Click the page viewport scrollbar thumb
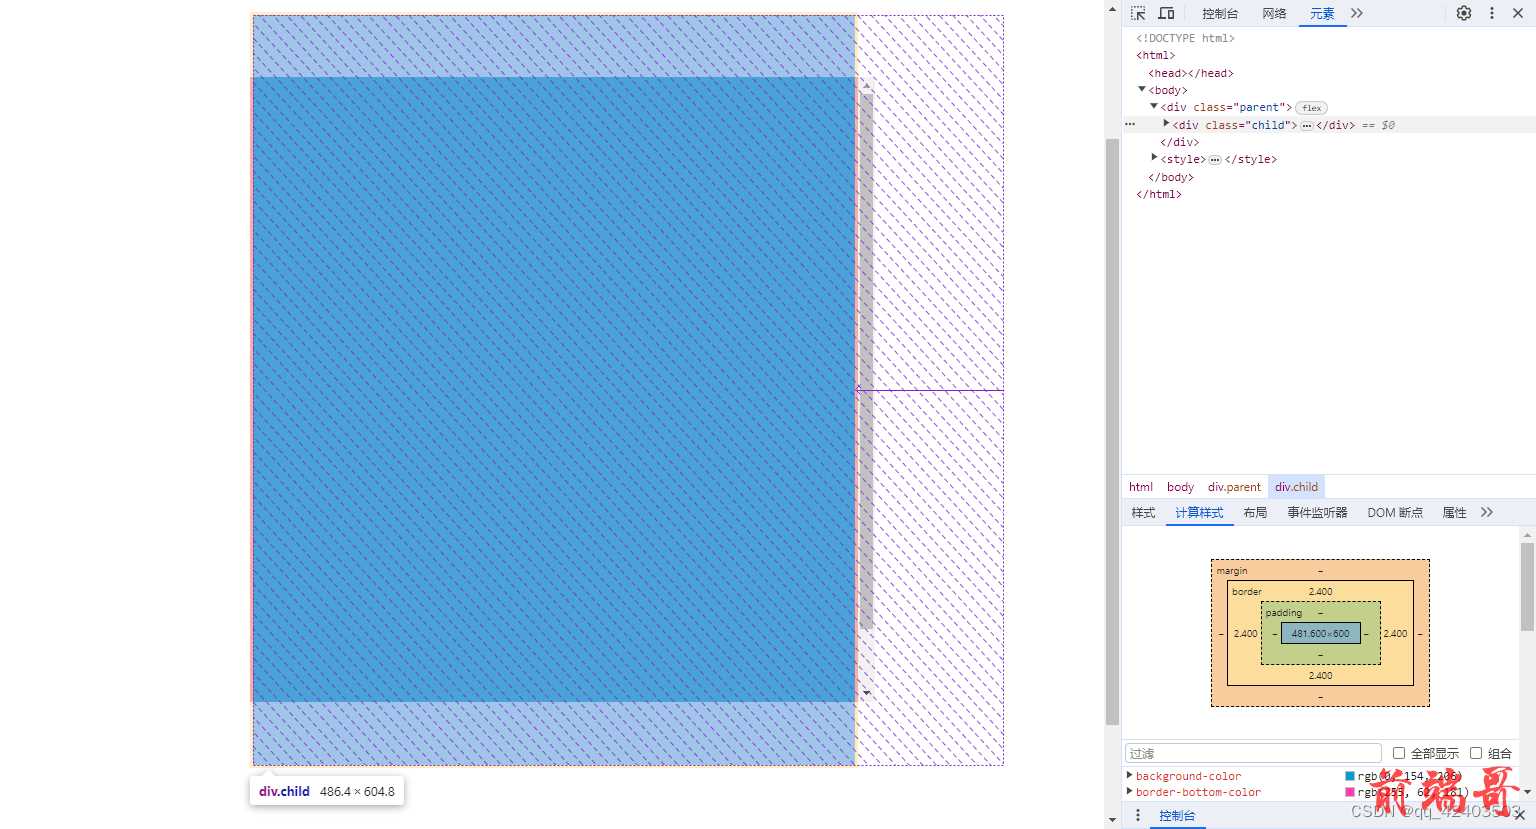This screenshot has height=829, width=1536. (x=1112, y=432)
